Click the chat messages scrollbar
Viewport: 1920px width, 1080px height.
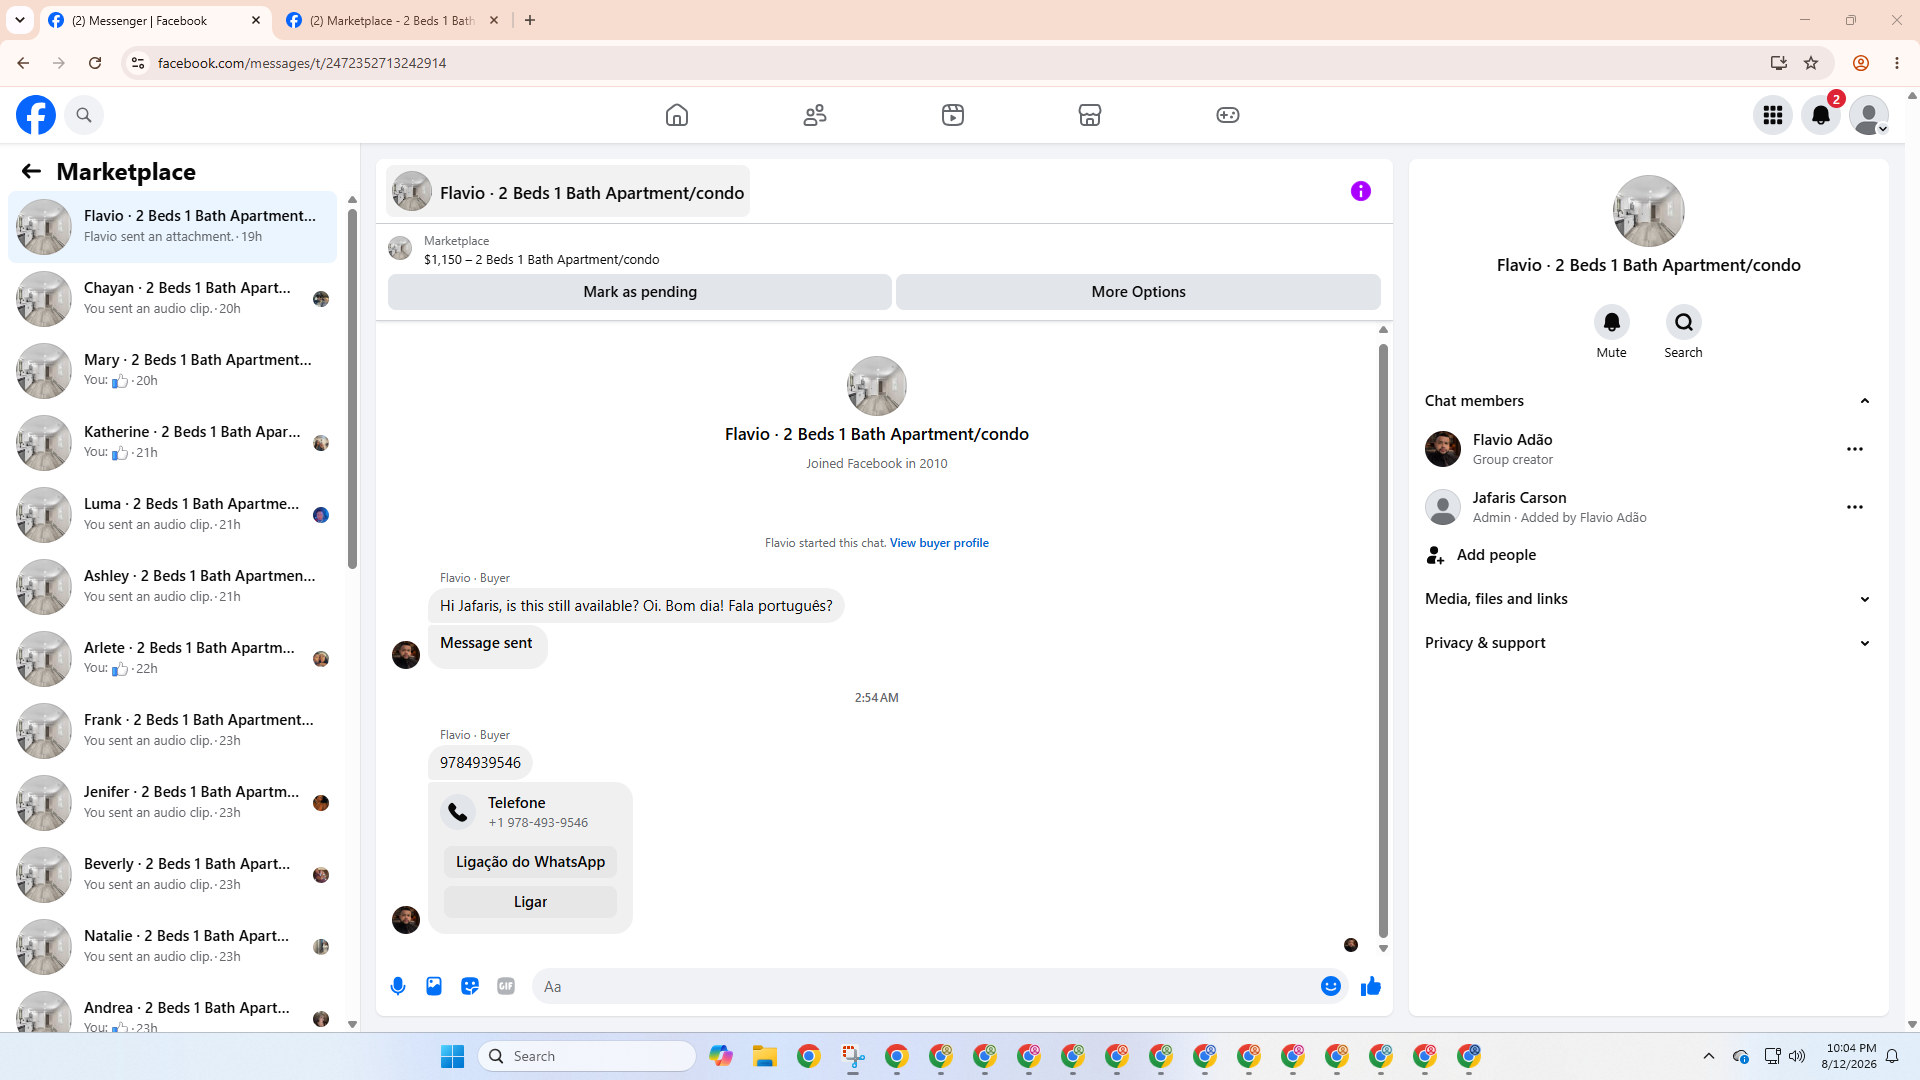coord(1383,640)
